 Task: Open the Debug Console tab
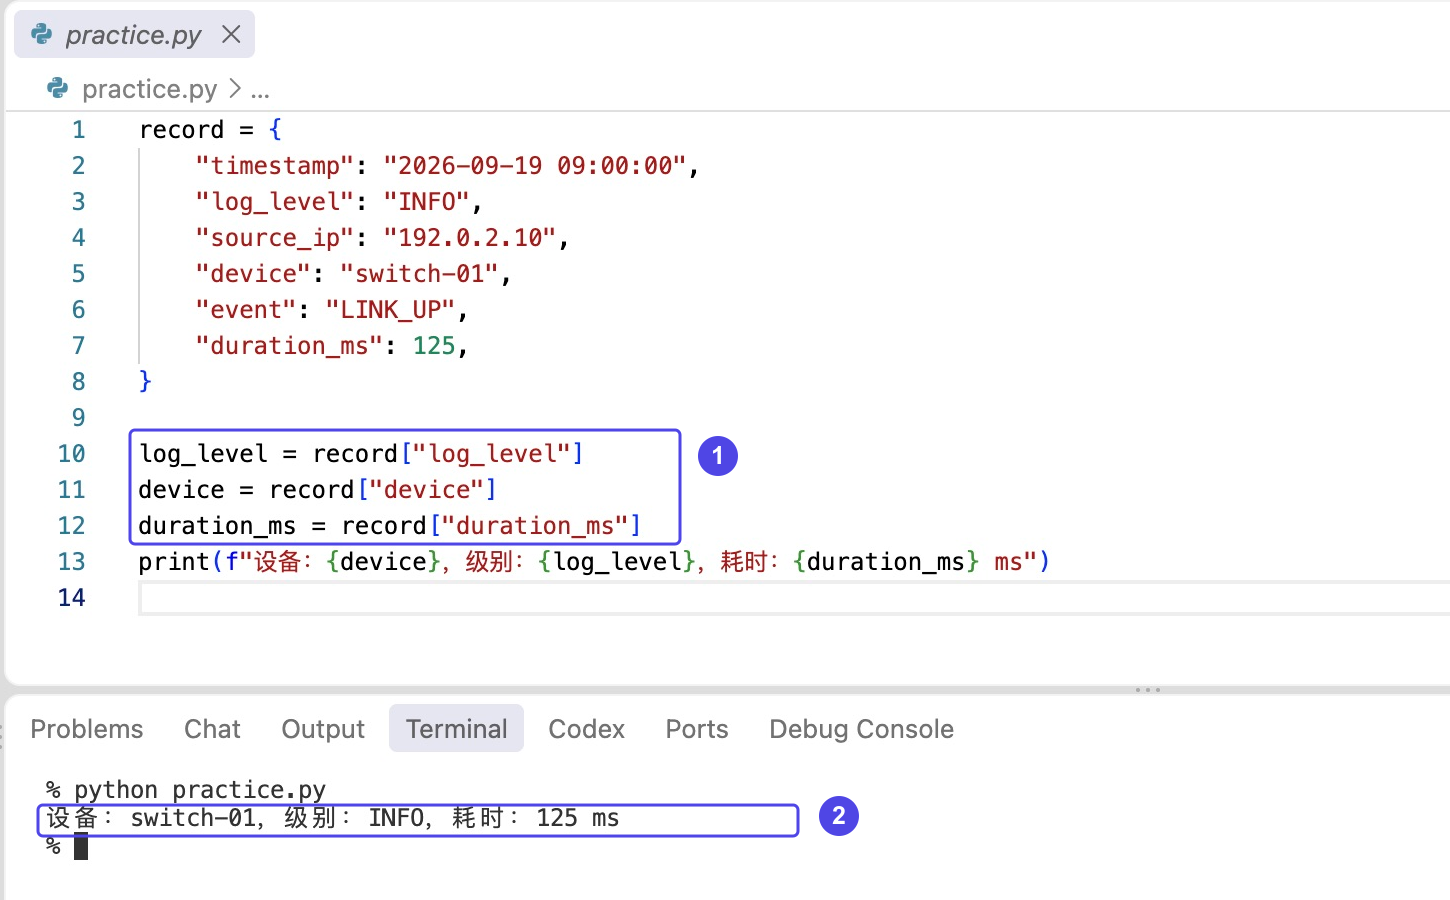861,729
